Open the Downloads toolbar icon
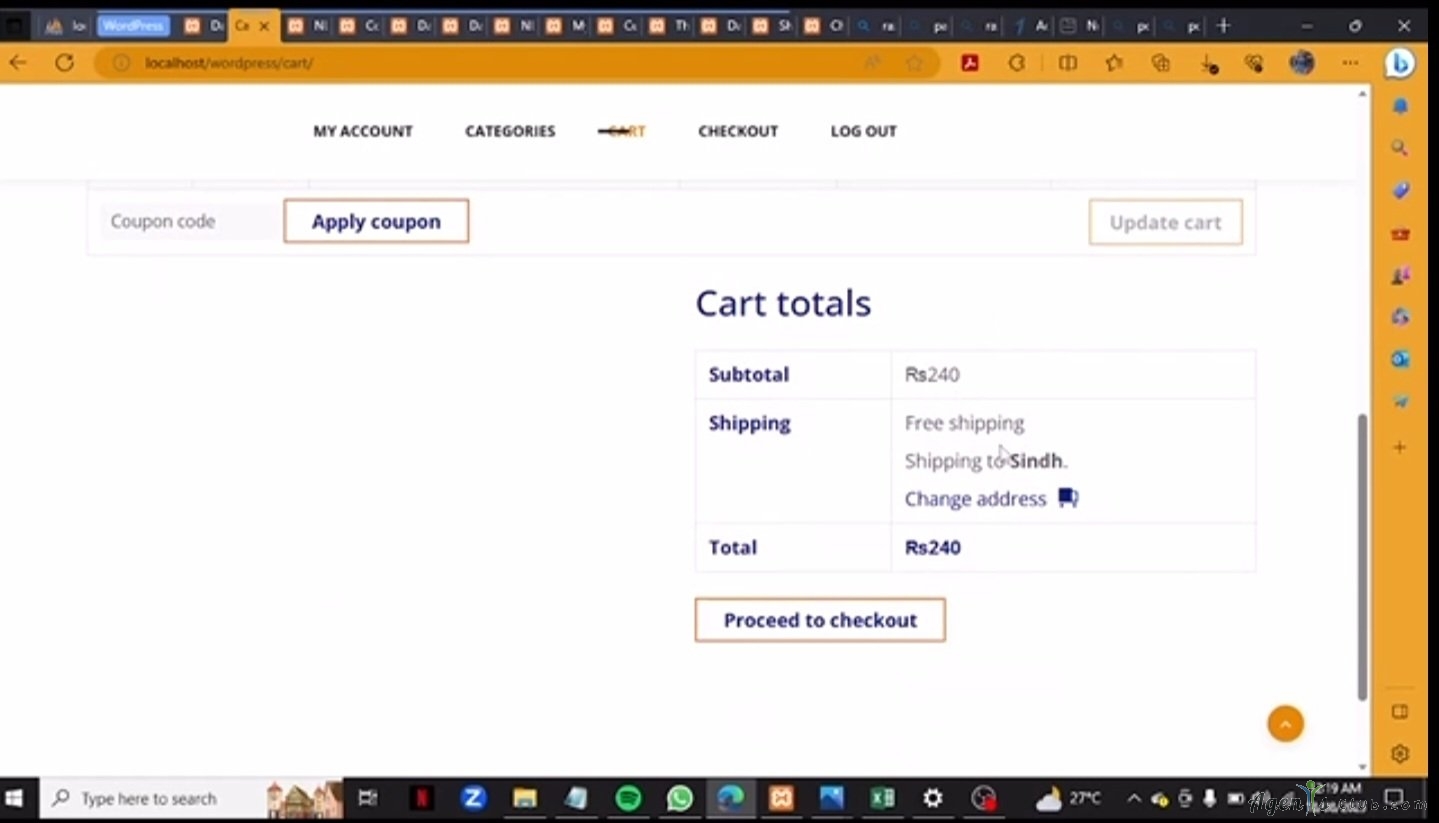 (1209, 64)
